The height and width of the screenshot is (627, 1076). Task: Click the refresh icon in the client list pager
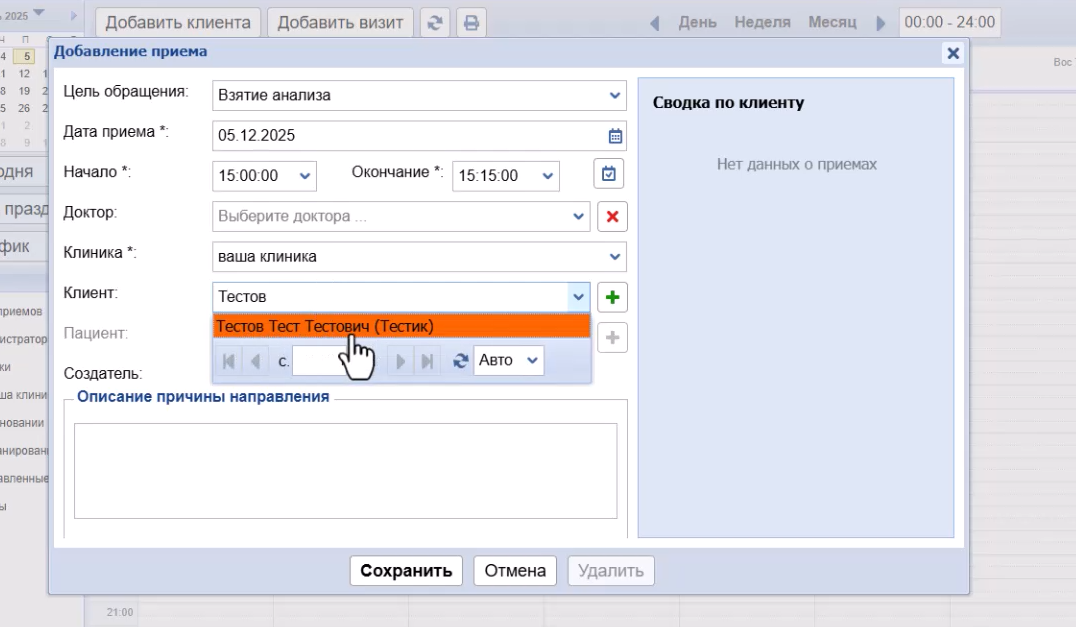pos(460,361)
